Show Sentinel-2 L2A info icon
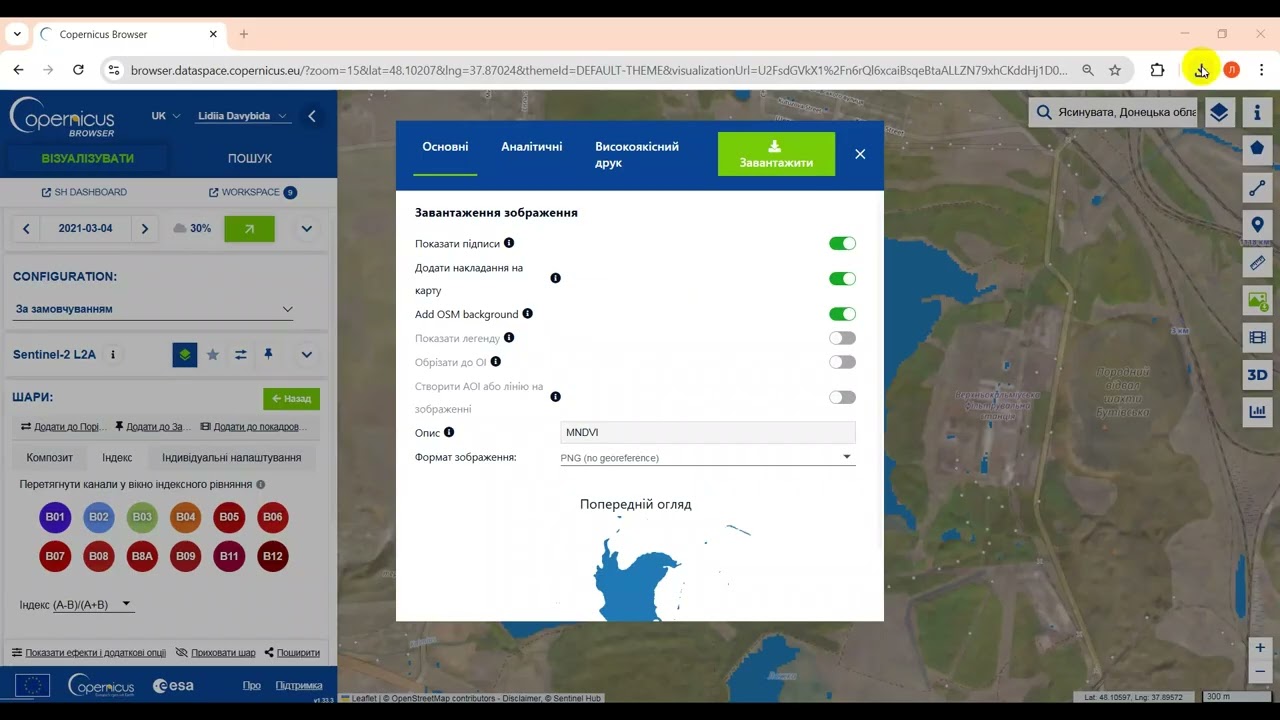The width and height of the screenshot is (1280, 720). coord(113,354)
